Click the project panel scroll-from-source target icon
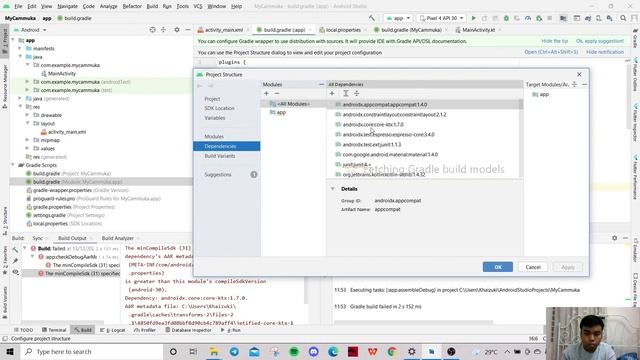 152,30
